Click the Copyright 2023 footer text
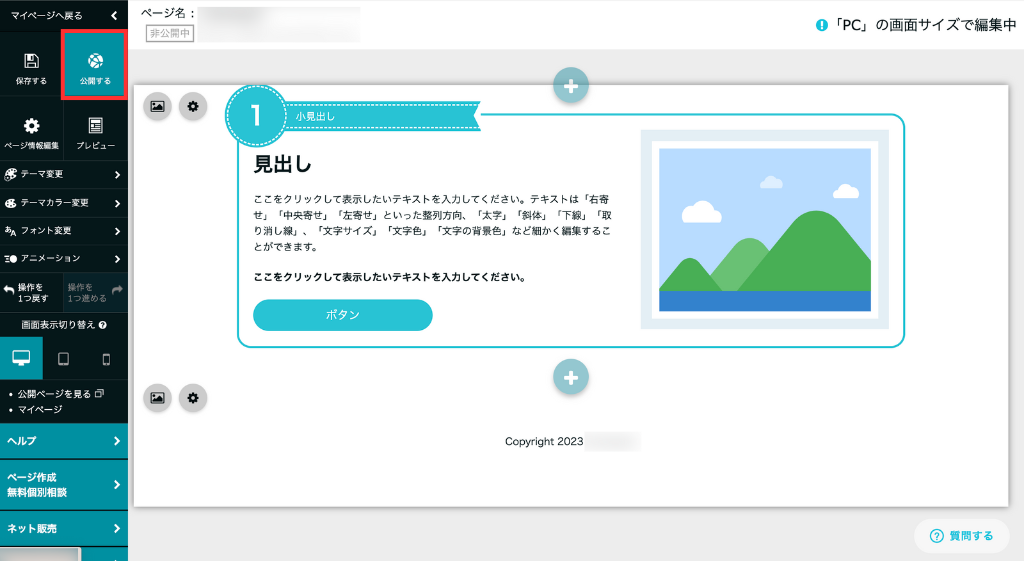This screenshot has height=561, width=1024. (544, 441)
